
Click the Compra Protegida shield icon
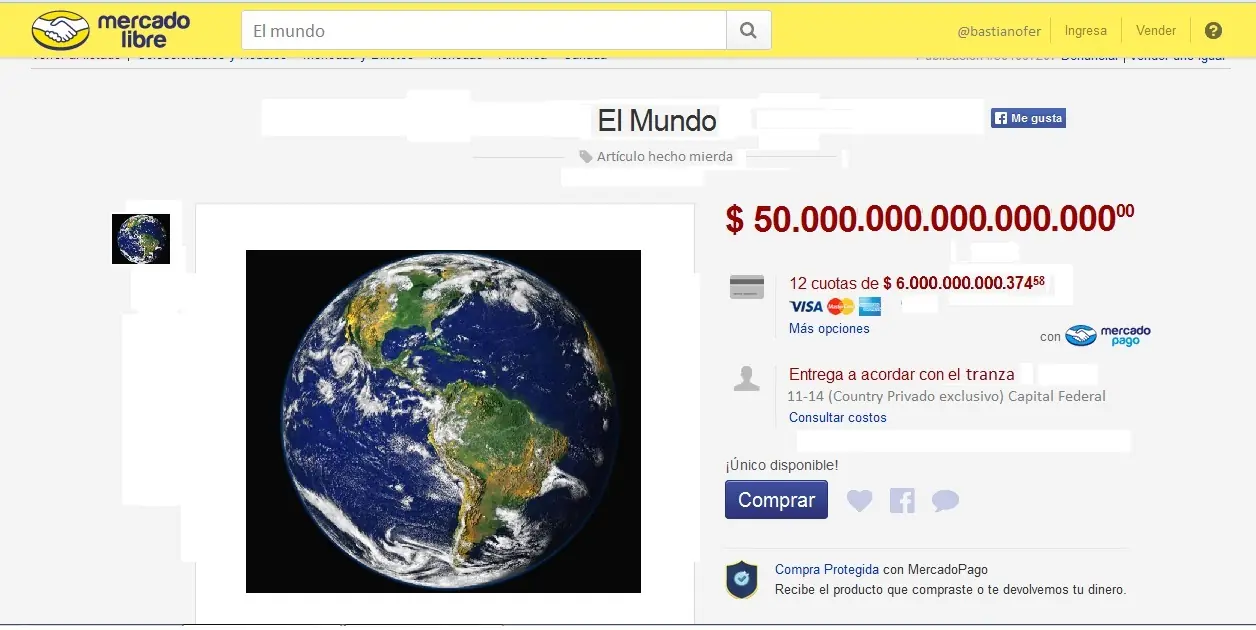point(742,580)
